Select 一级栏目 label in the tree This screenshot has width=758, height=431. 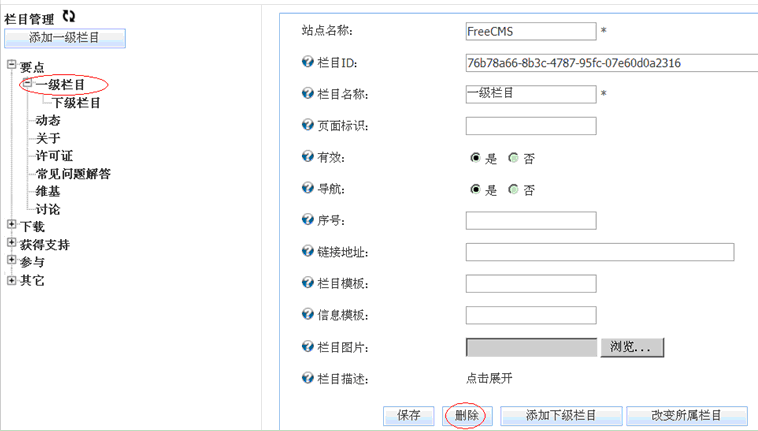pos(60,85)
